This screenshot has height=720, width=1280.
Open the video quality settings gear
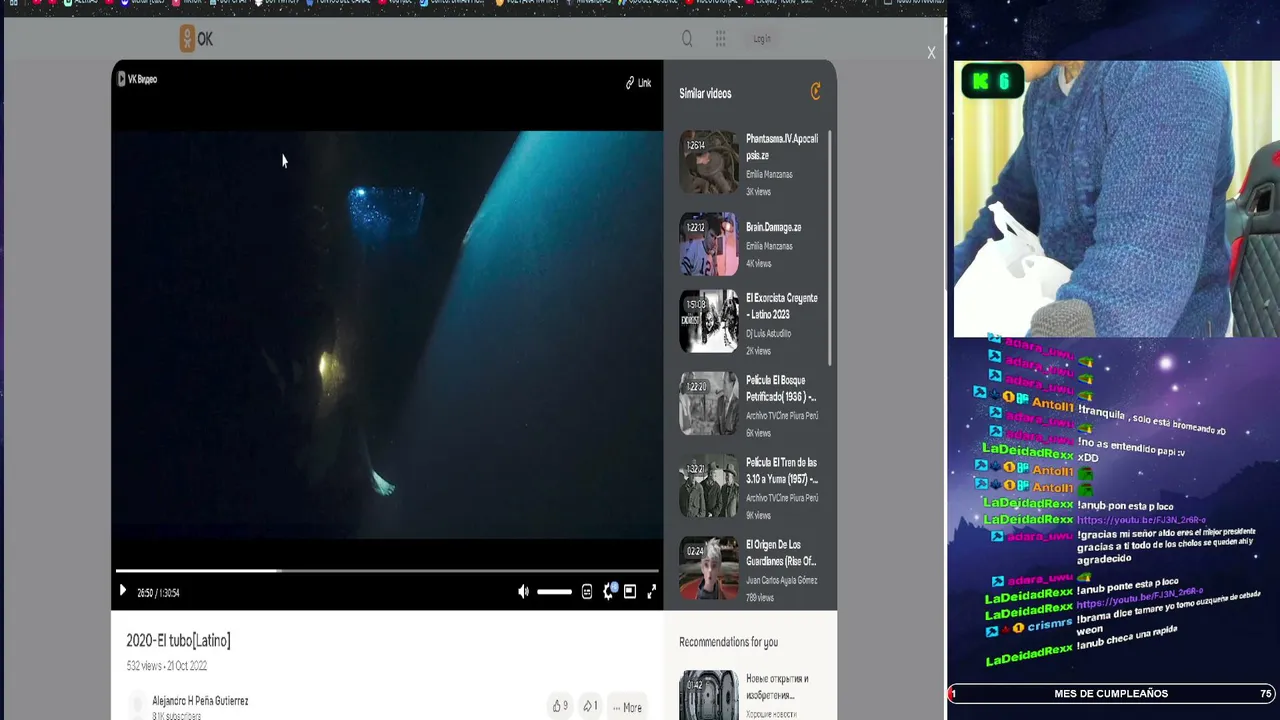point(608,592)
